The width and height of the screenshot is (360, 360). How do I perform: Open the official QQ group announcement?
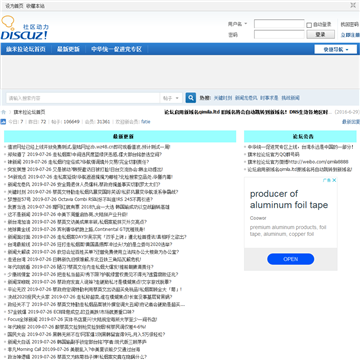click(x=273, y=155)
